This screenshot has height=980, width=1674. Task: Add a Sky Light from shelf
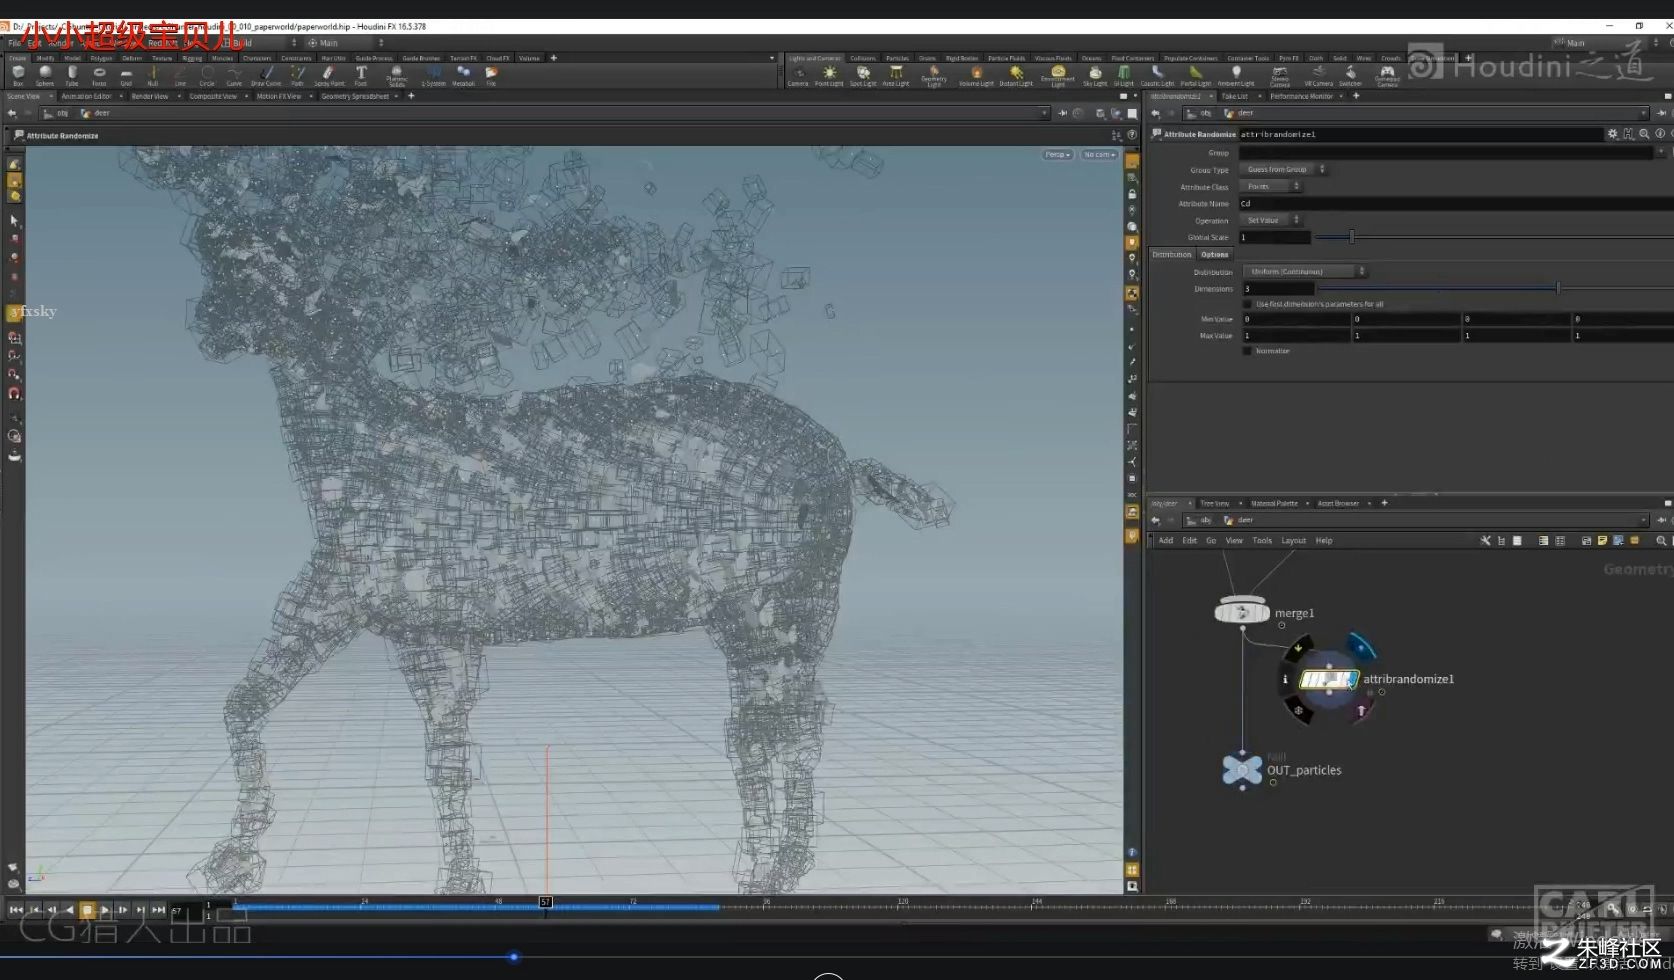coord(1095,76)
